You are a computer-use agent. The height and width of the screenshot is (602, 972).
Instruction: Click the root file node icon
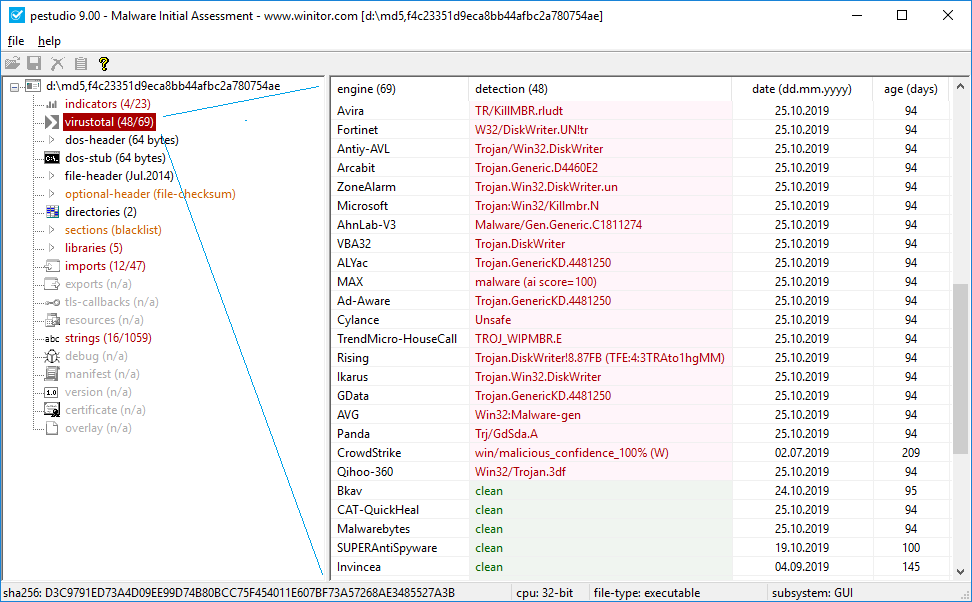click(33, 86)
